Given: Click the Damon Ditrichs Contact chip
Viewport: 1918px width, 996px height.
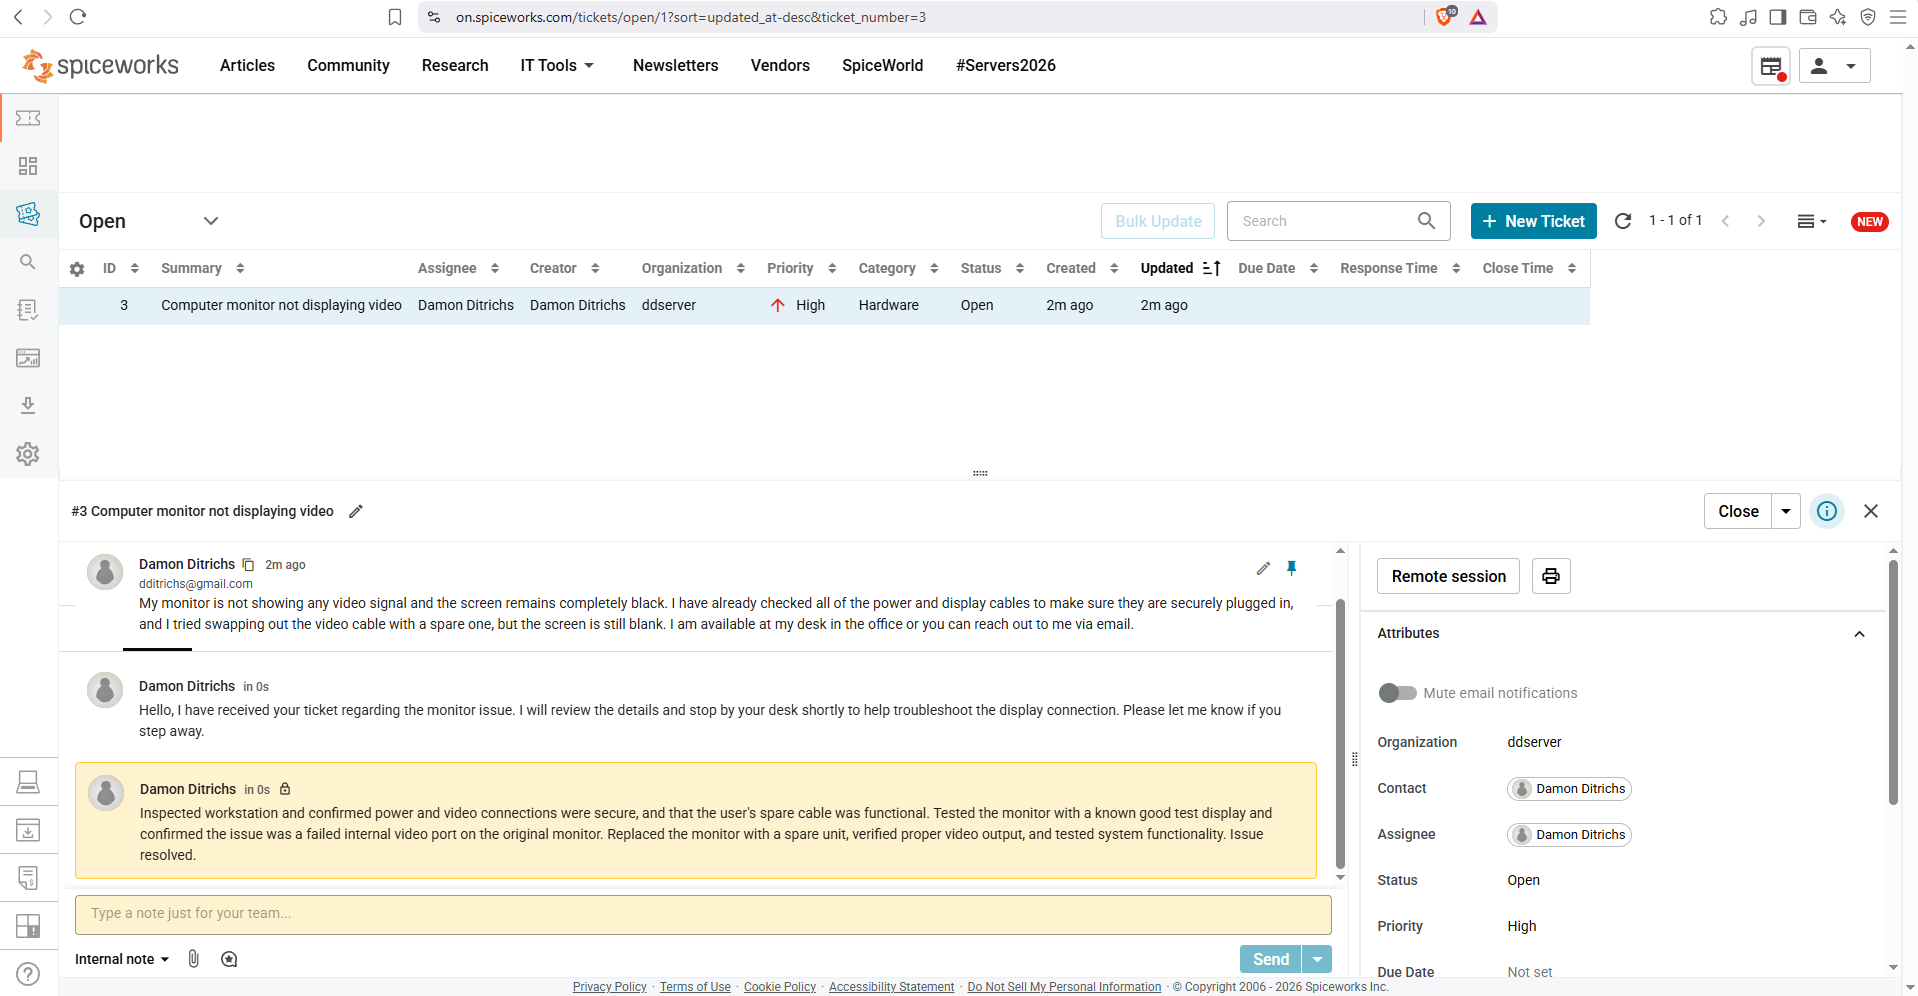Looking at the screenshot, I should click(x=1569, y=789).
